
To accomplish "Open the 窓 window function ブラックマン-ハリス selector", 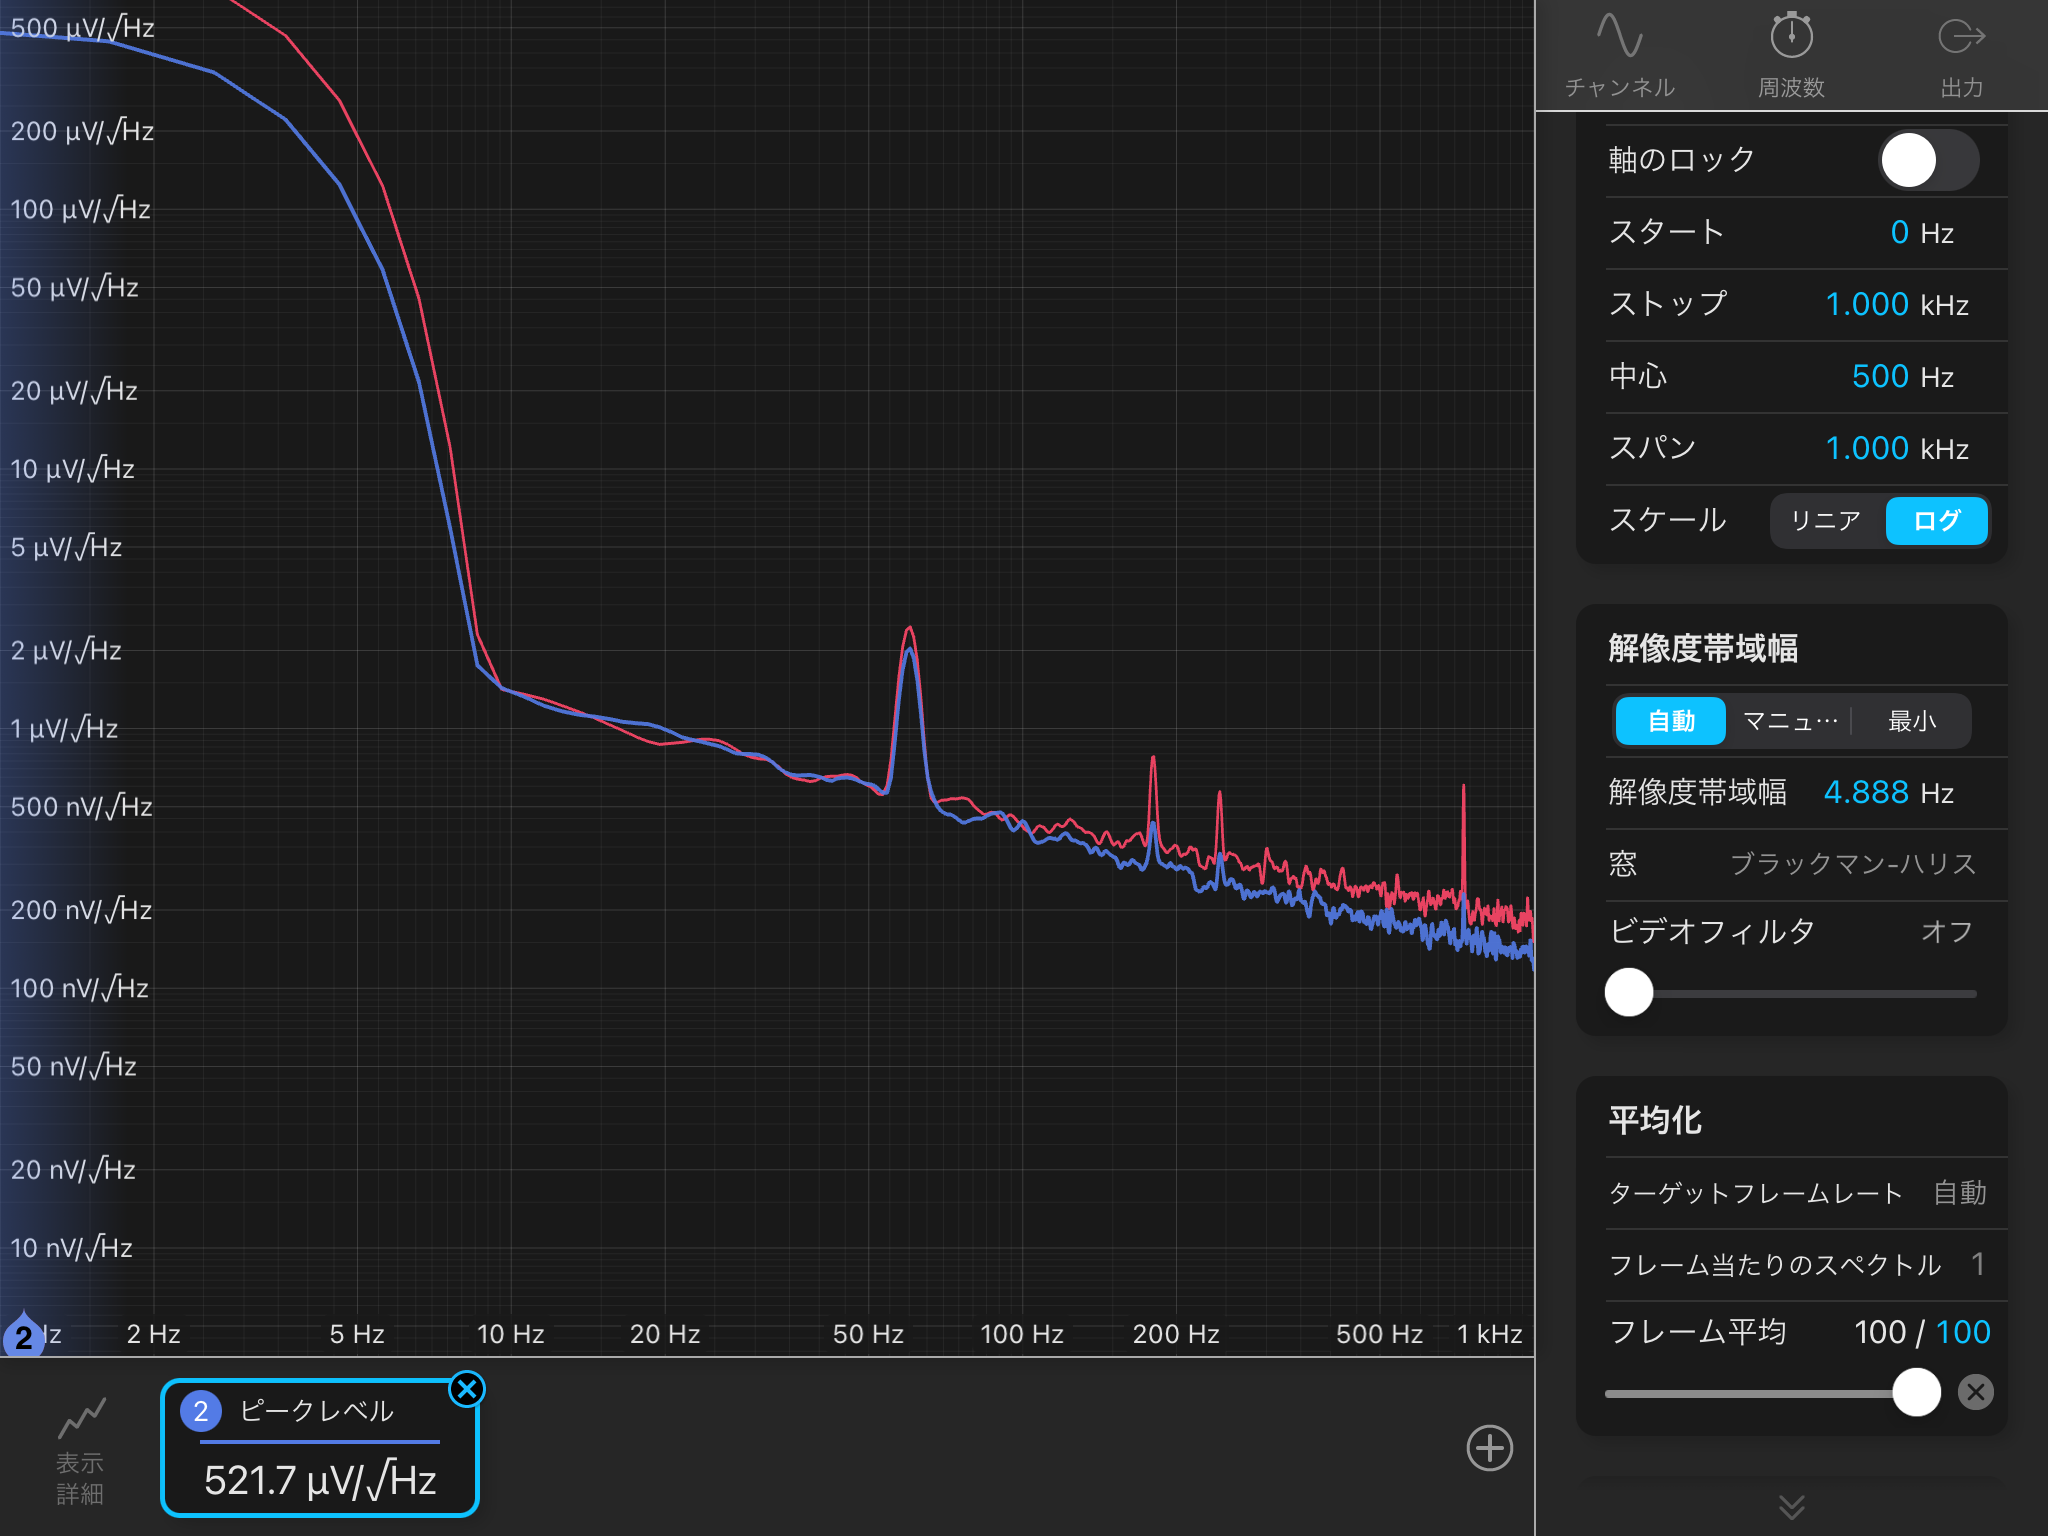I will pos(1853,864).
